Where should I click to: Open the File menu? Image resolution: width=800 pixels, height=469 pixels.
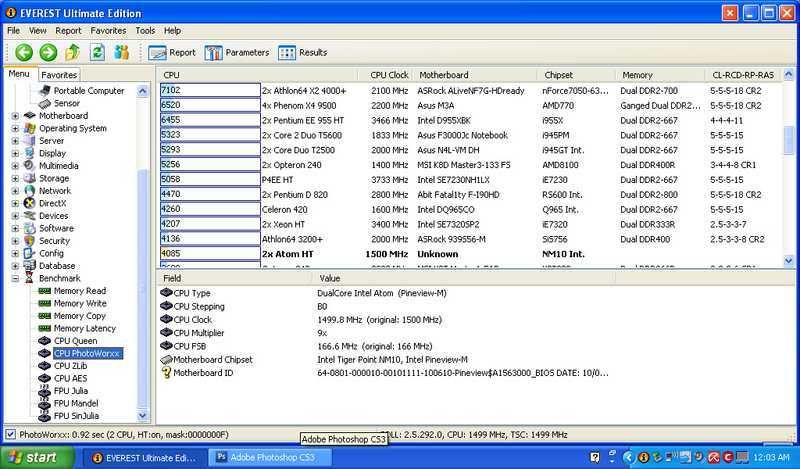(14, 31)
